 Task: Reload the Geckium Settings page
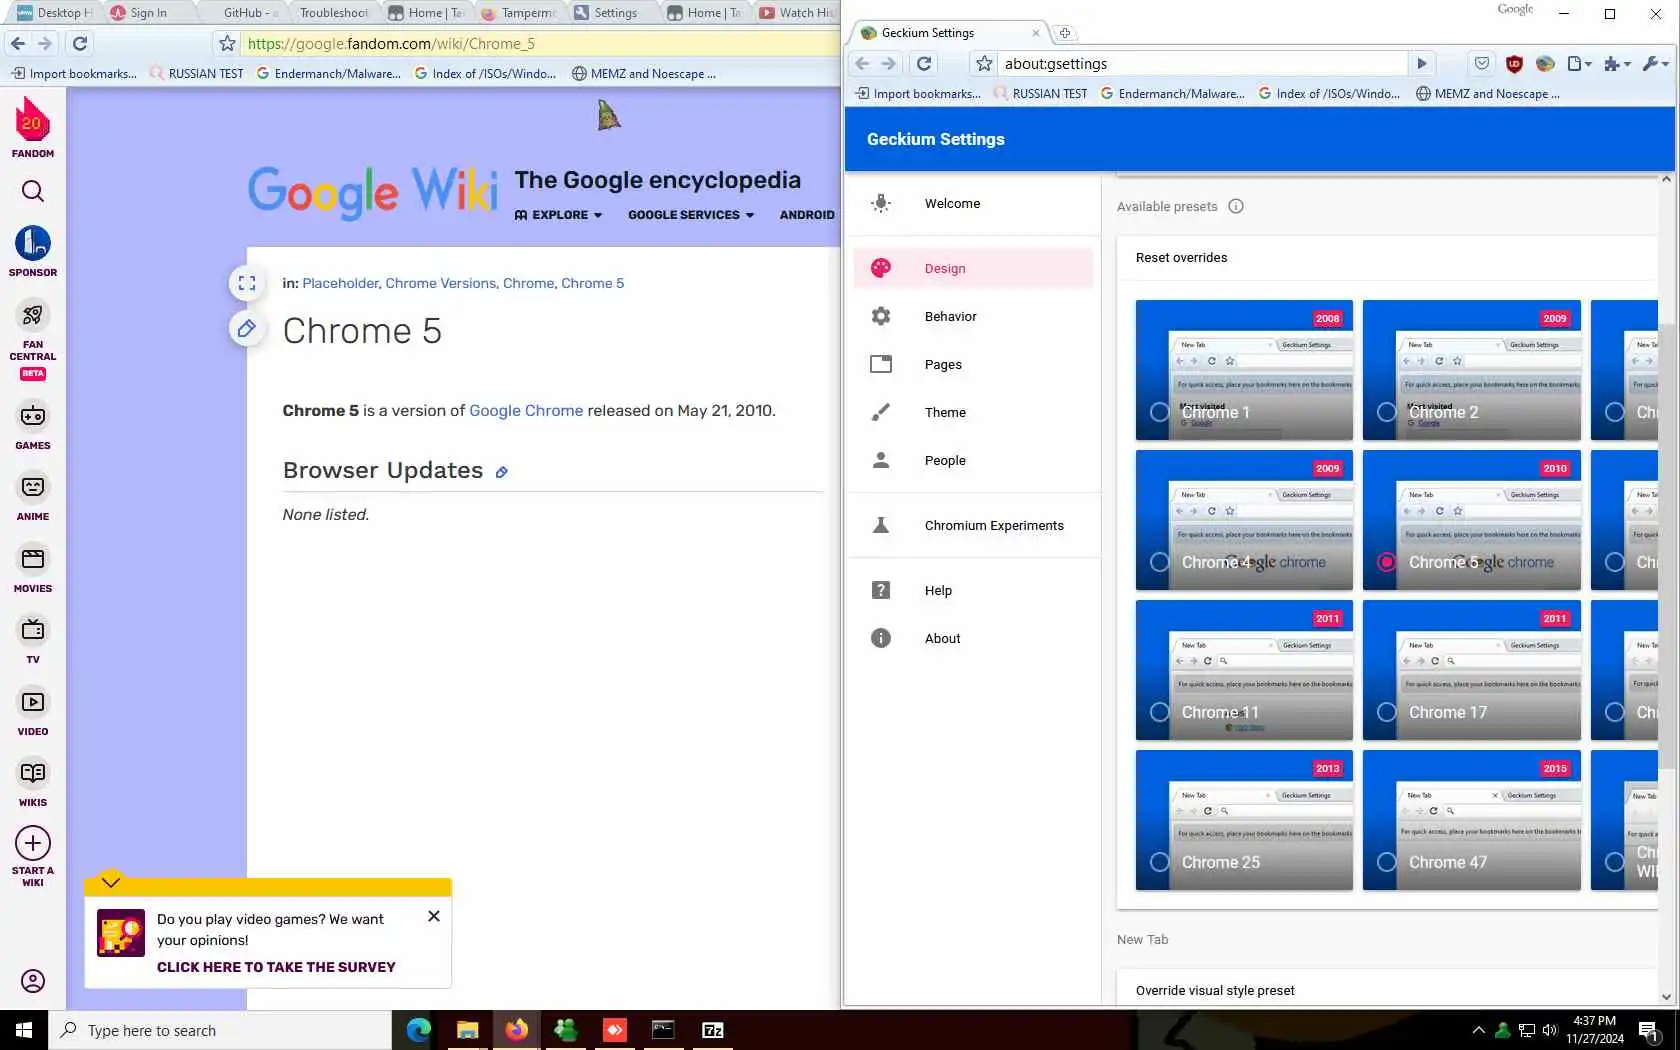[x=924, y=63]
